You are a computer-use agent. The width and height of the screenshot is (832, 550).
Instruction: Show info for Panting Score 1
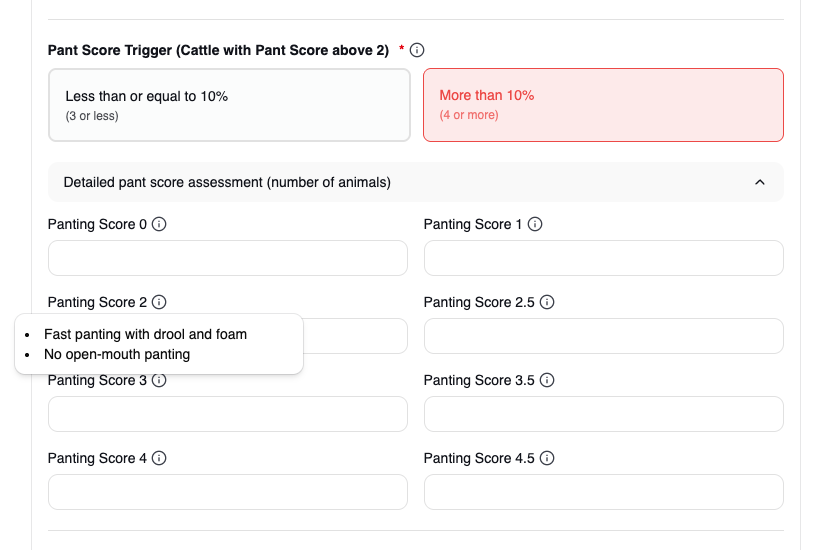[x=535, y=224]
